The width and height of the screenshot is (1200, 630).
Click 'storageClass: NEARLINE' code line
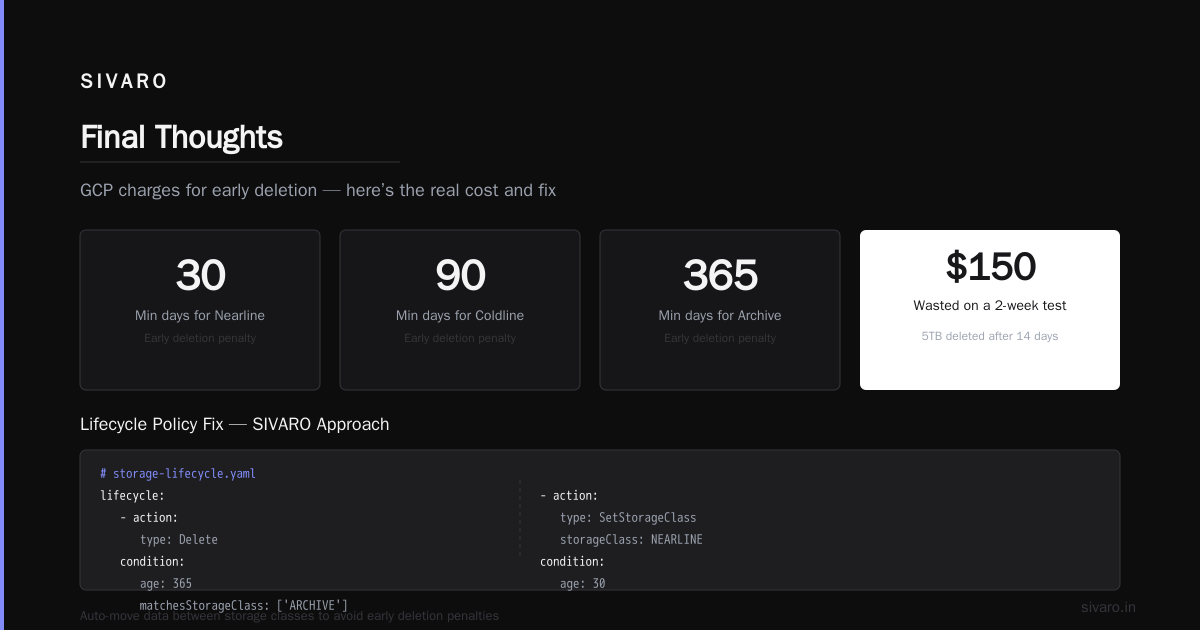point(631,540)
